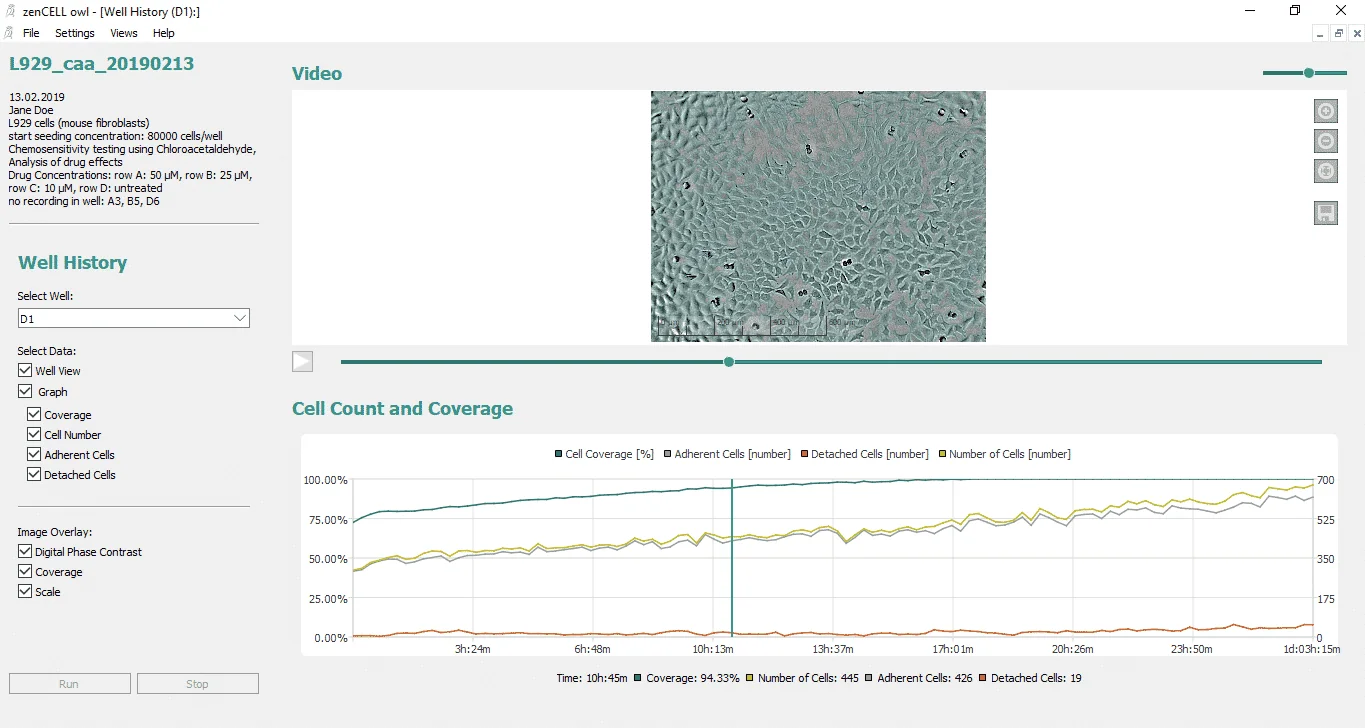Click the Run button
The height and width of the screenshot is (728, 1365).
pos(69,684)
